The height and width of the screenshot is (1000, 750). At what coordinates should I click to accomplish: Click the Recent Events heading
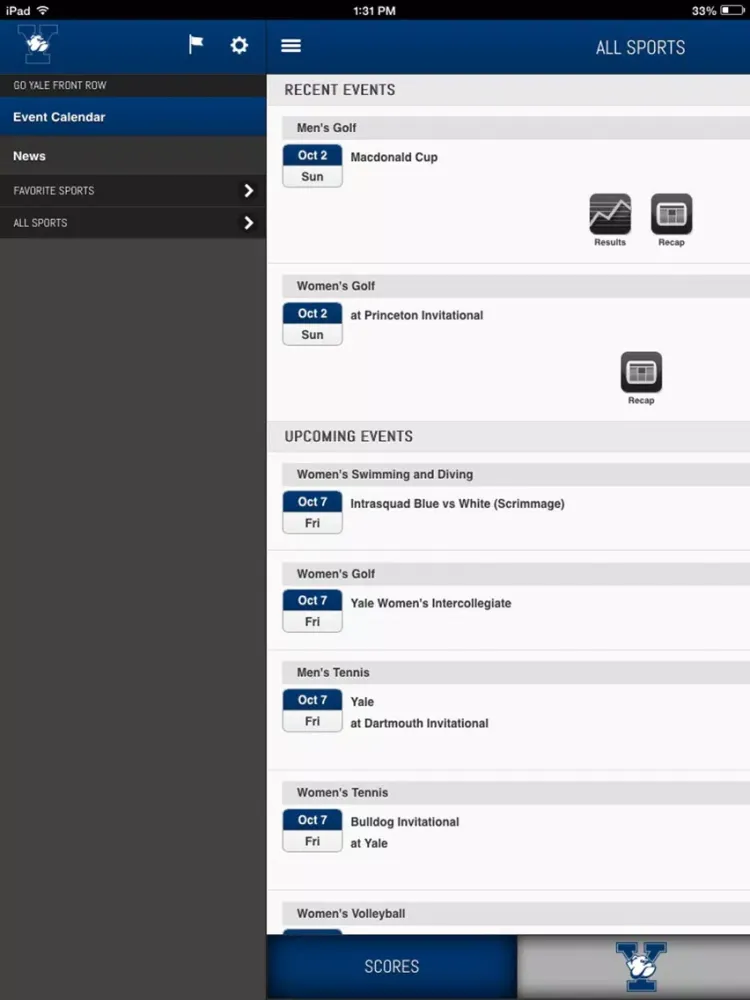(339, 90)
